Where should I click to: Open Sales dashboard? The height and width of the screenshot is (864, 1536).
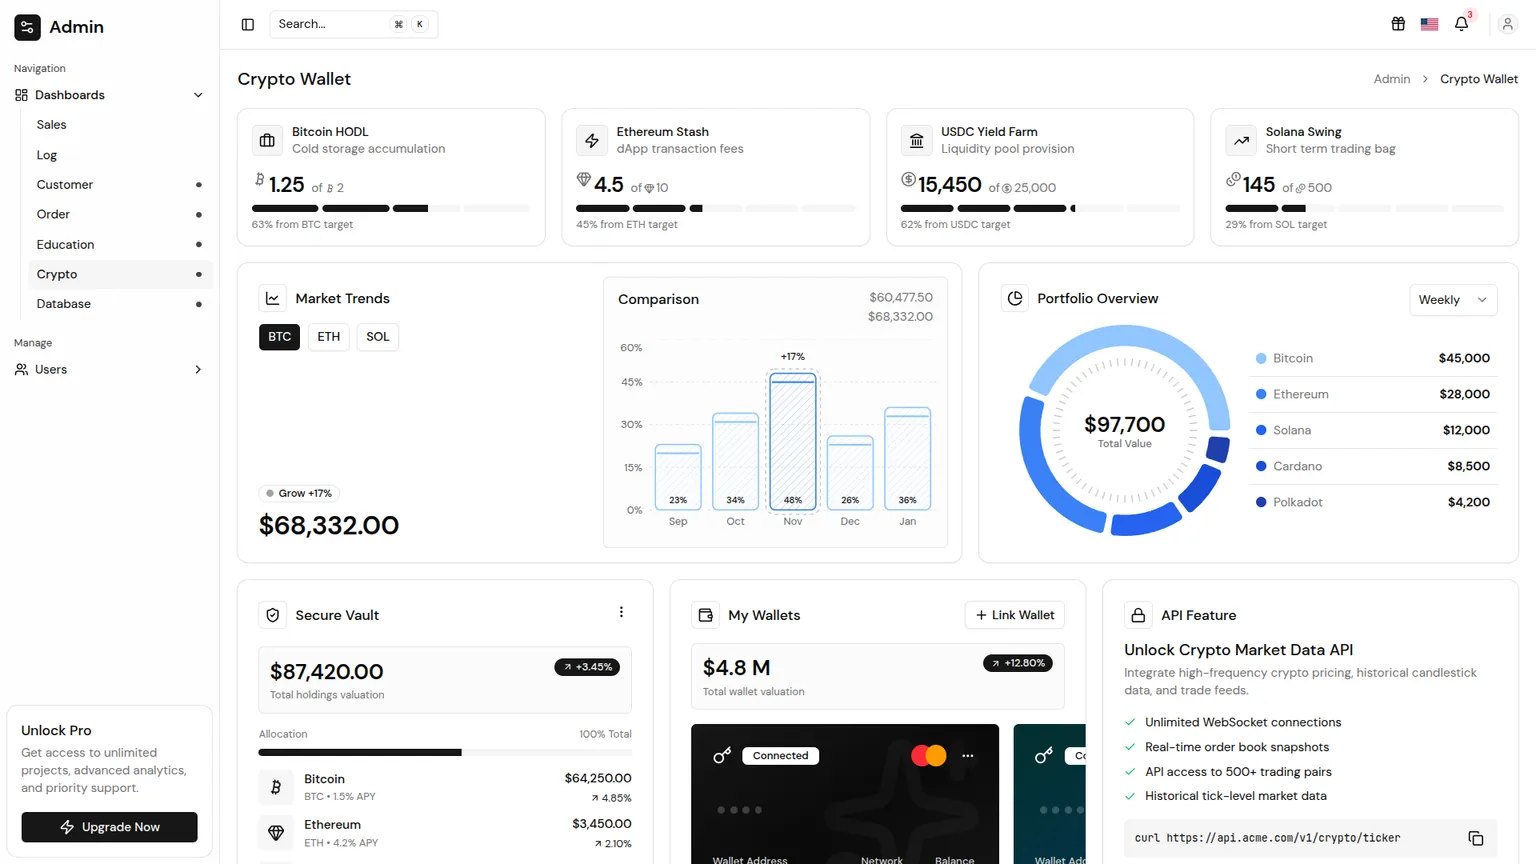[x=120, y=125]
